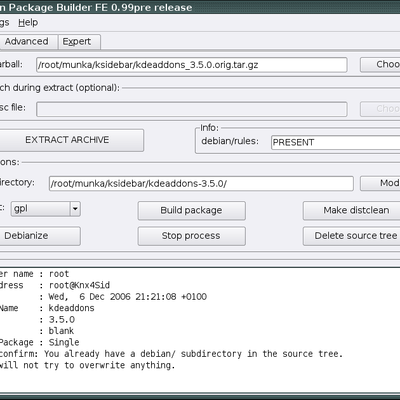Click the Package Builder window title bar
This screenshot has width=400, height=400.
200,7
